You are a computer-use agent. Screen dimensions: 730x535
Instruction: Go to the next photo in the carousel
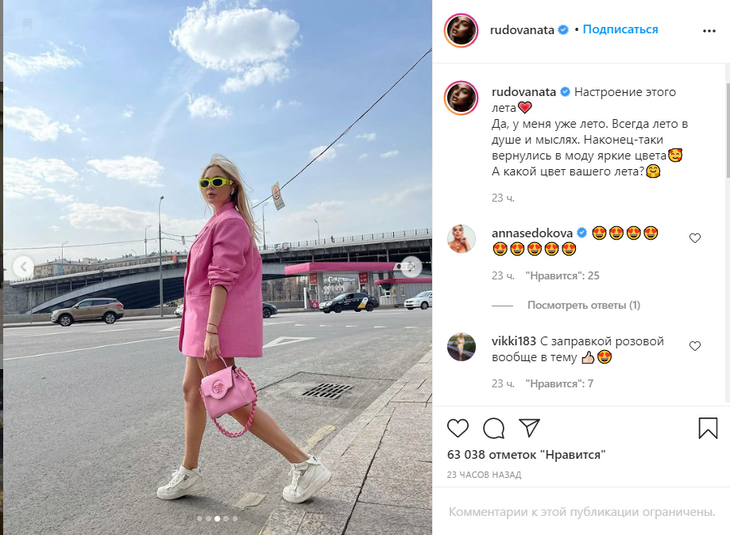point(412,267)
